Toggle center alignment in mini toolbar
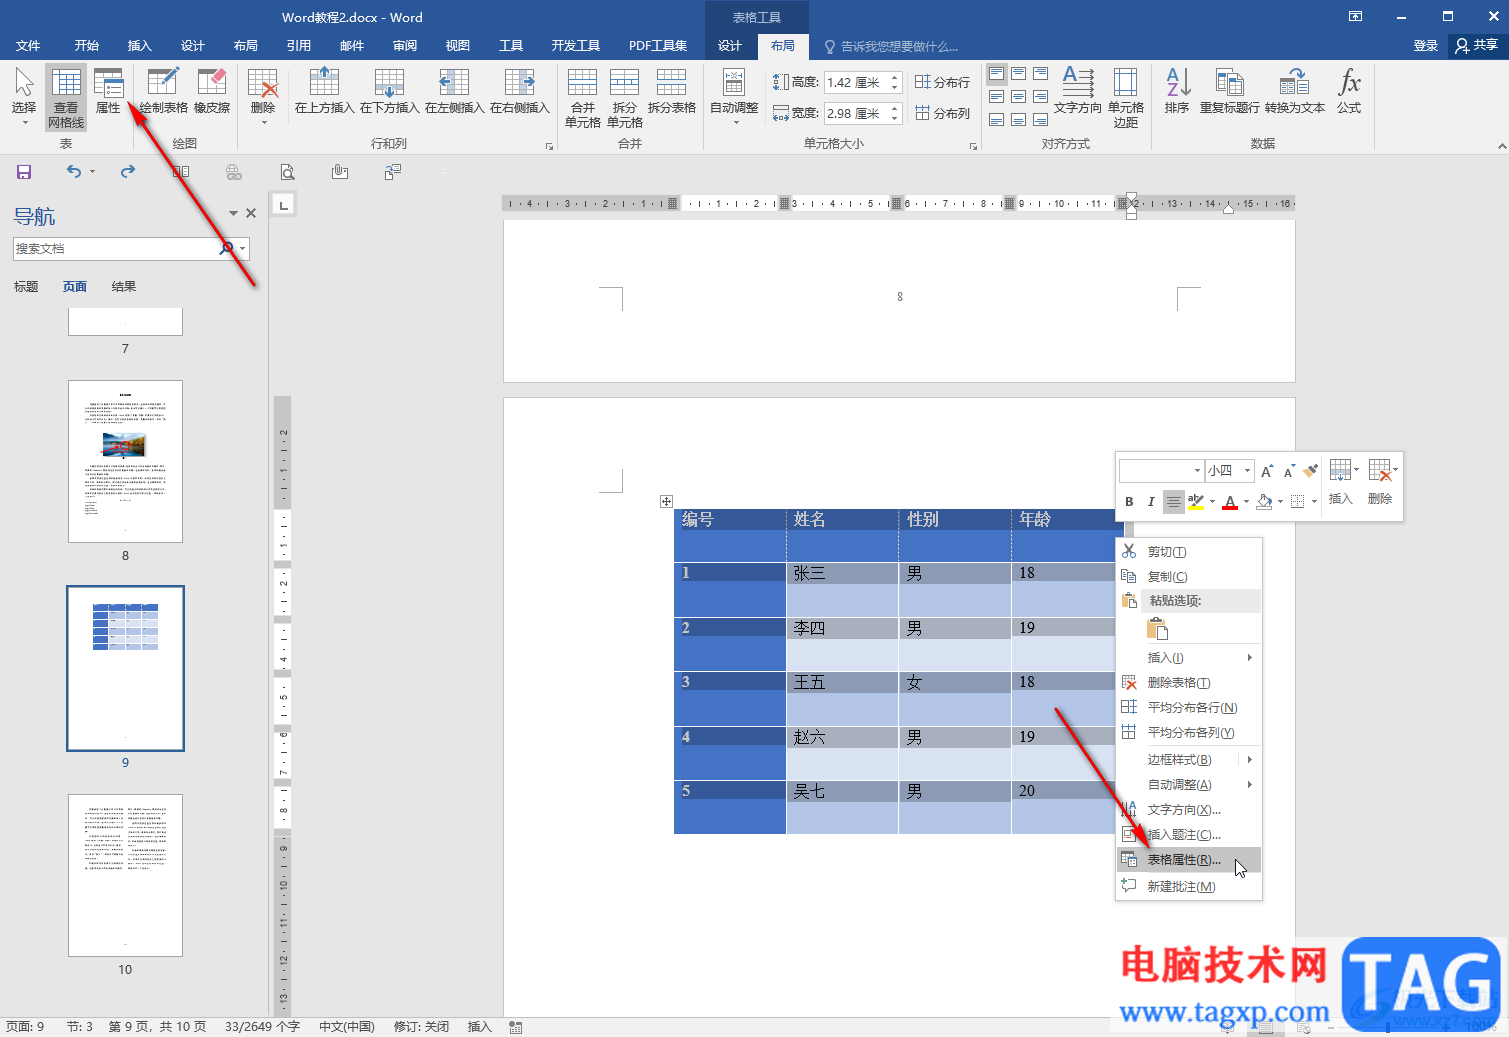Viewport: 1509px width, 1037px height. [x=1173, y=502]
